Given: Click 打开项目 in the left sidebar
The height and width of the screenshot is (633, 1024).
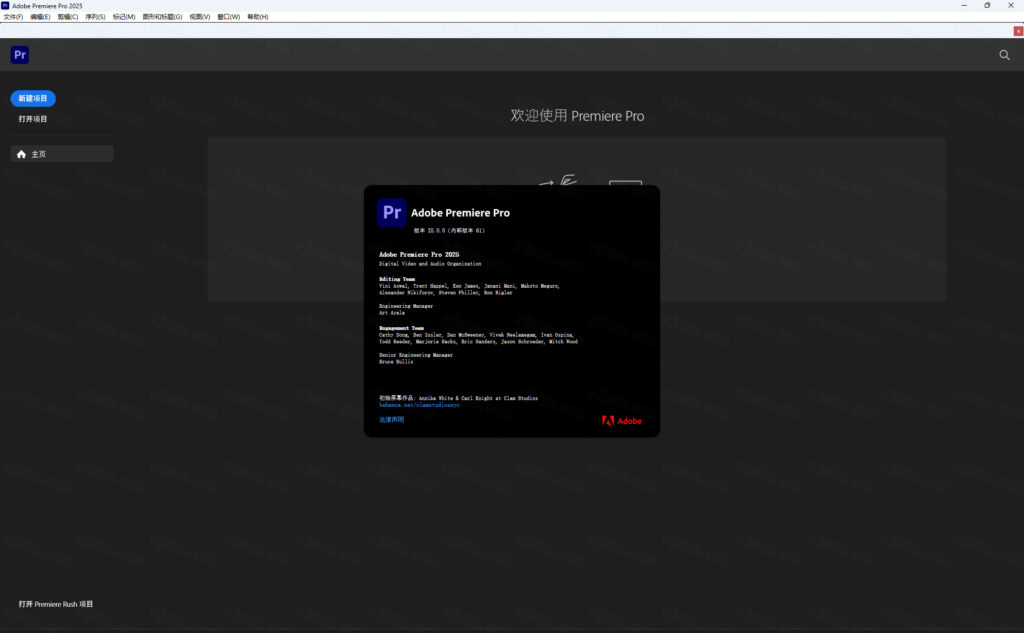Looking at the screenshot, I should click(x=33, y=119).
